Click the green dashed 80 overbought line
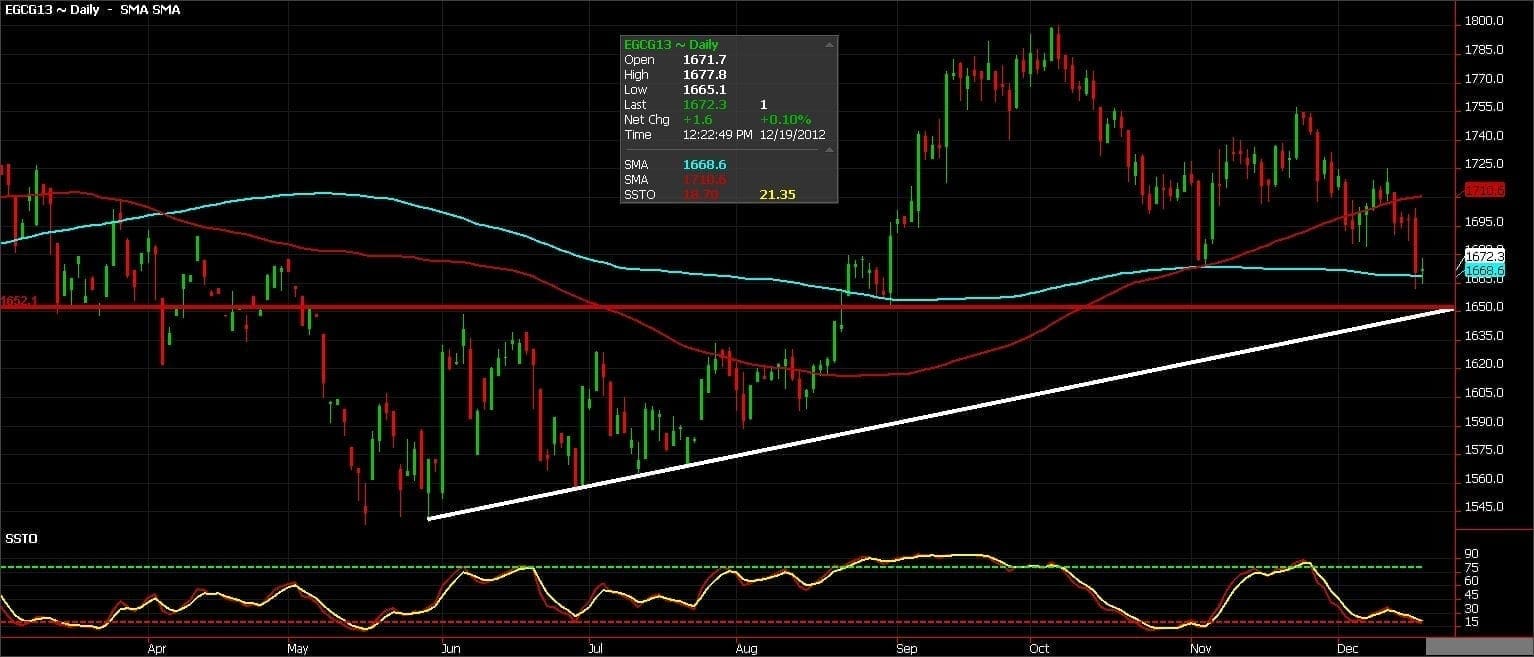The width and height of the screenshot is (1534, 657). [x=700, y=567]
